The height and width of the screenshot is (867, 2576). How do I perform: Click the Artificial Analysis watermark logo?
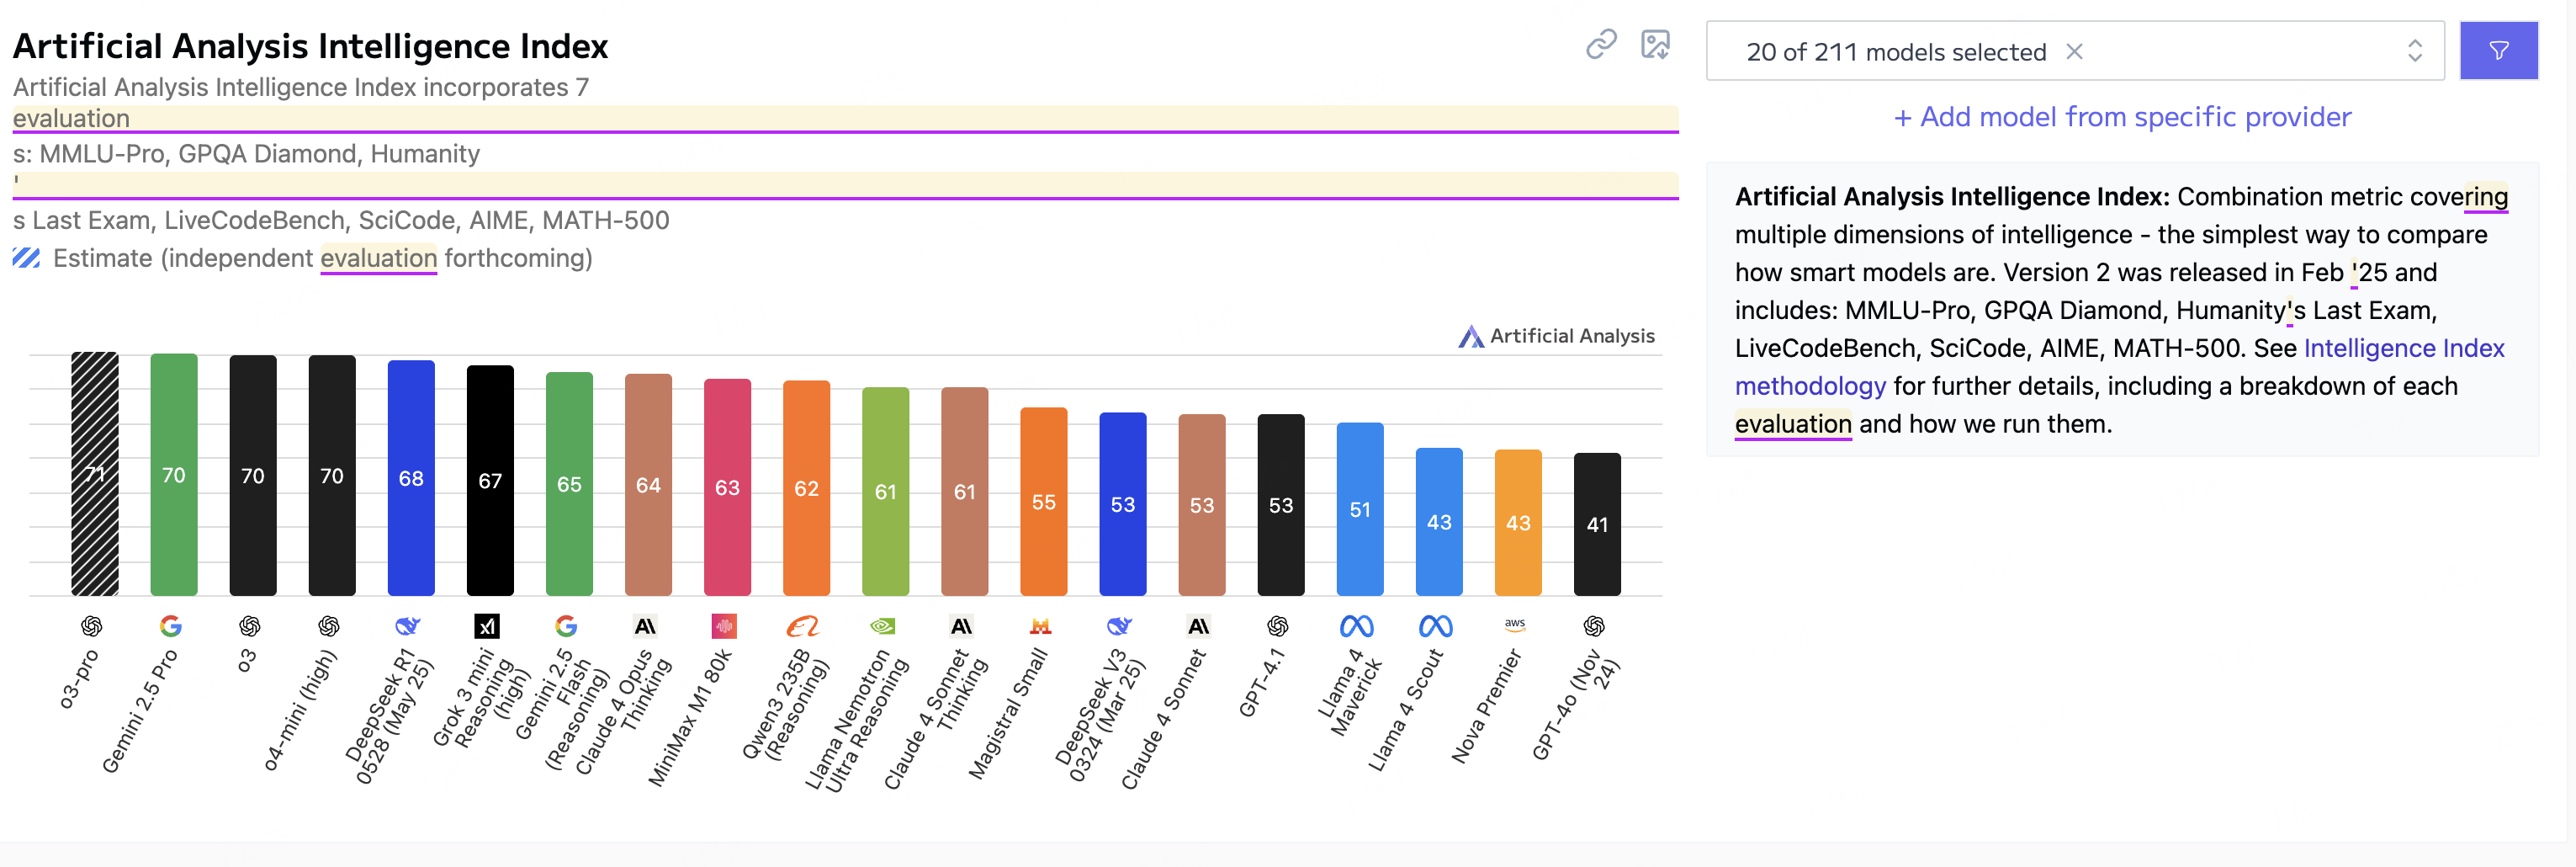click(1556, 336)
